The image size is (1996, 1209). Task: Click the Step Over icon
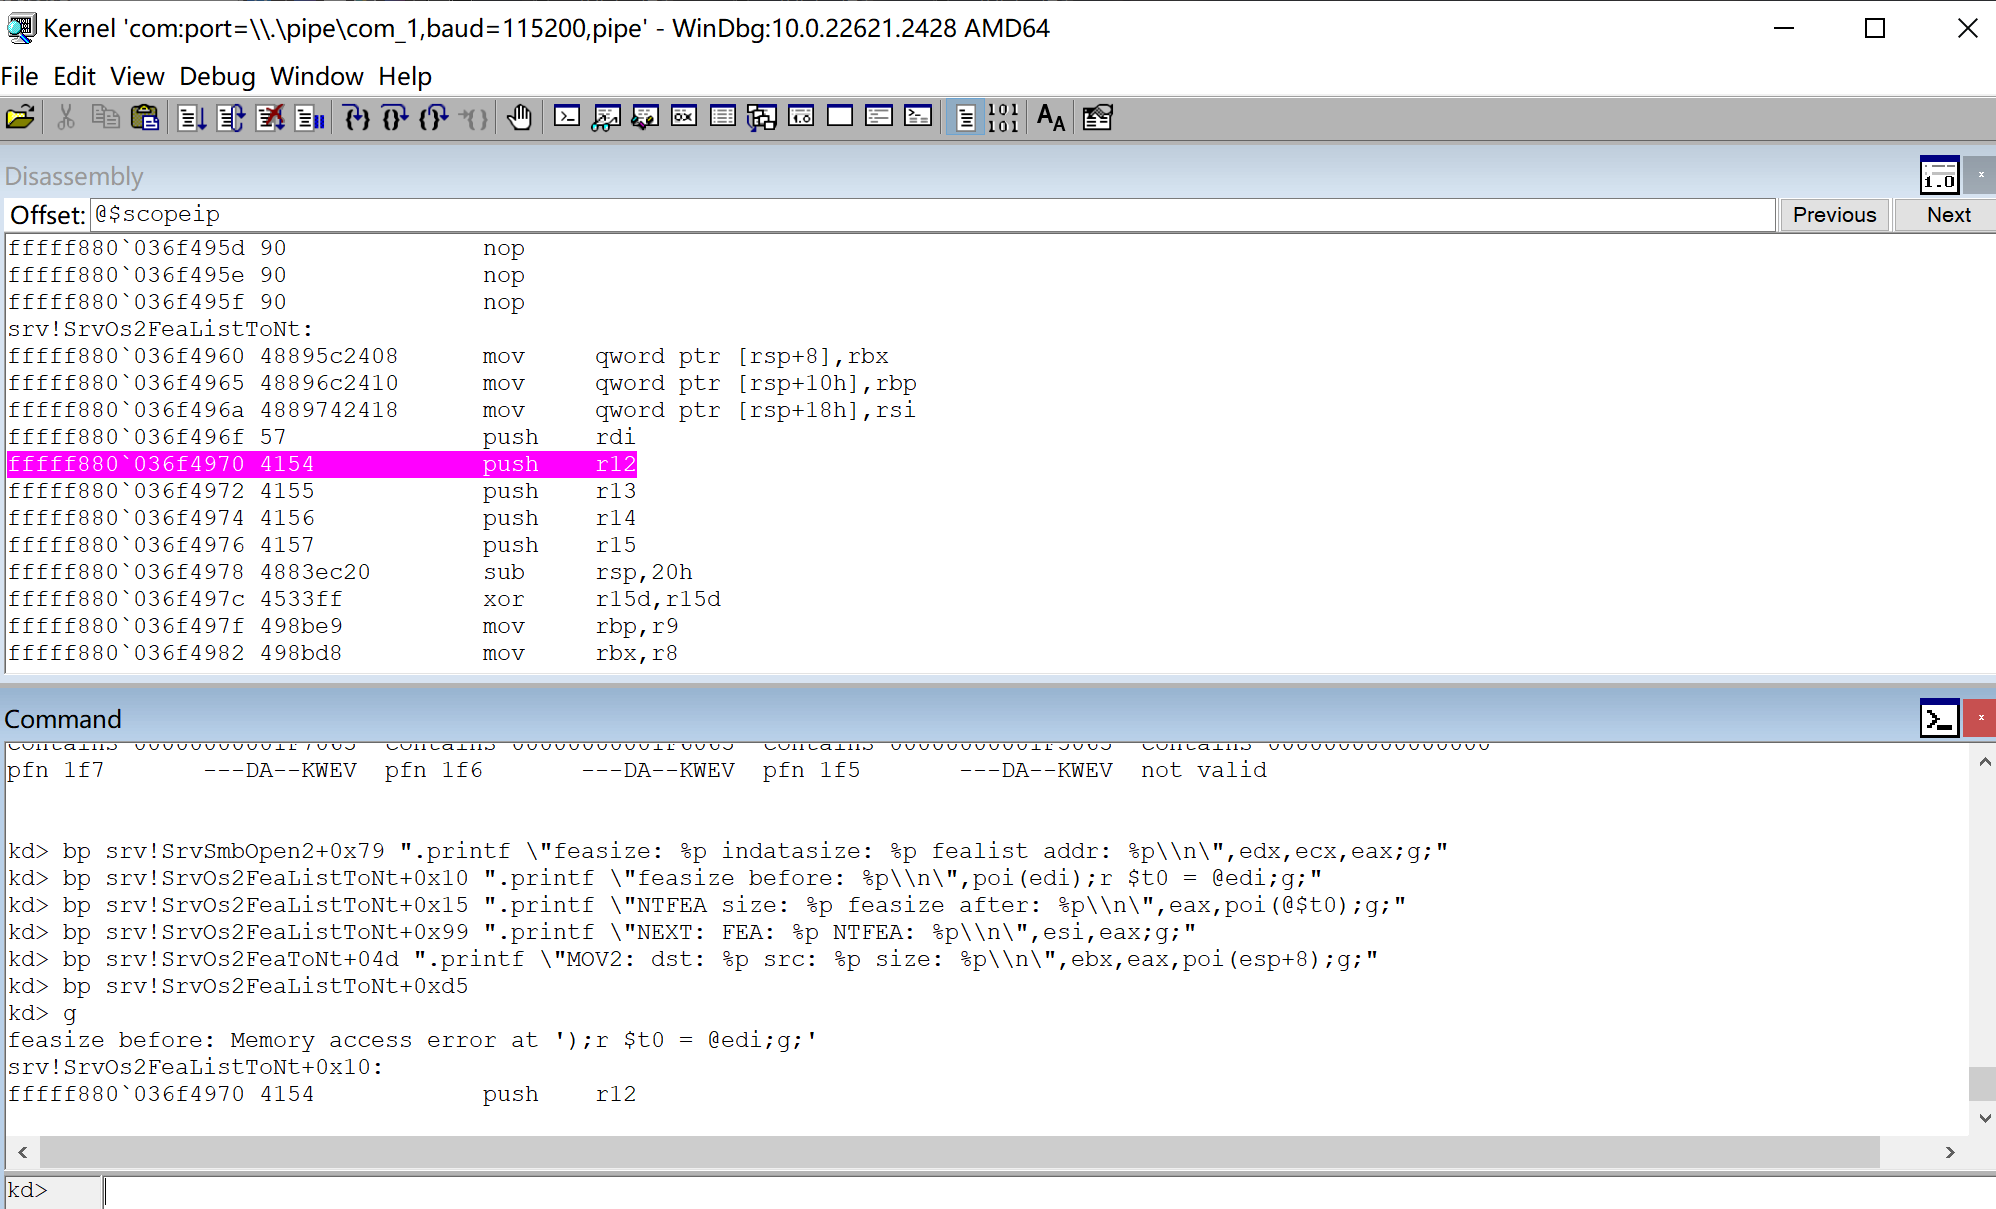point(395,118)
